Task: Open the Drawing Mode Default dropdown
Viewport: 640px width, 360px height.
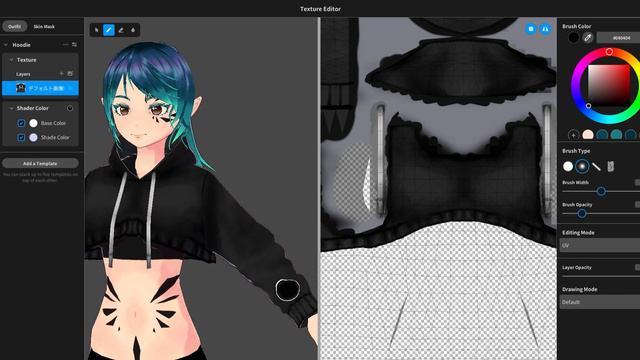Action: [600, 302]
